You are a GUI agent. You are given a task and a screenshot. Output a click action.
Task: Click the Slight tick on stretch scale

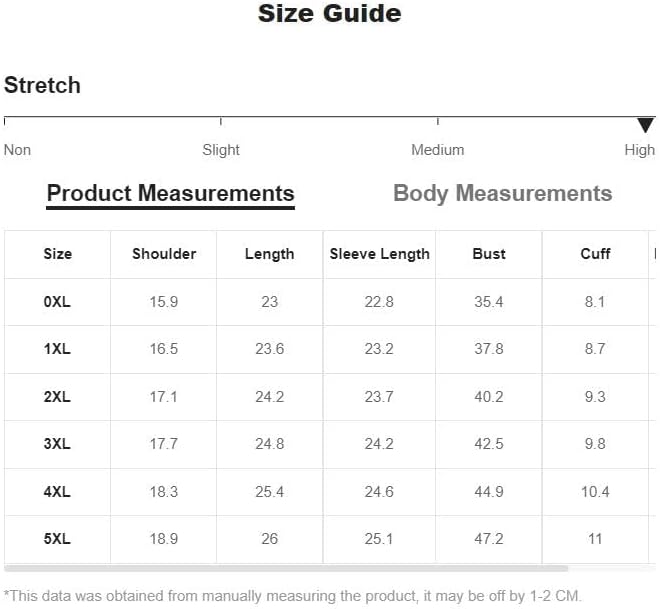(x=221, y=122)
